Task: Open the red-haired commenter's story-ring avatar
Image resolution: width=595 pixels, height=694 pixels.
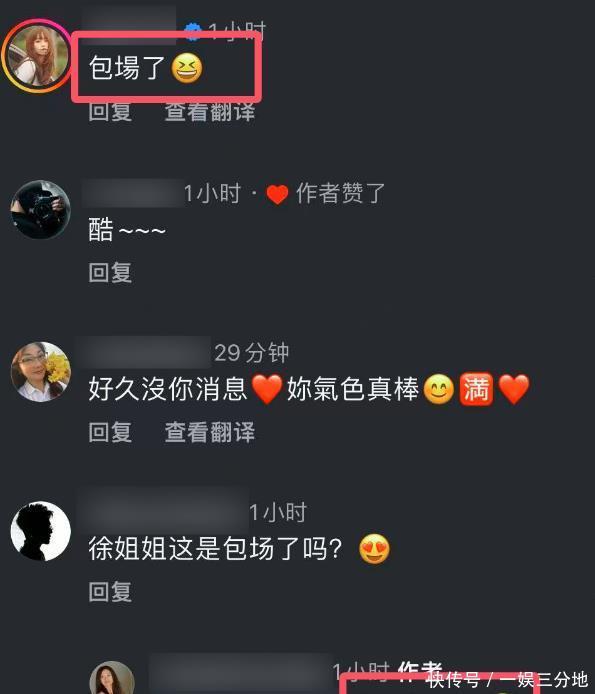Action: (38, 56)
